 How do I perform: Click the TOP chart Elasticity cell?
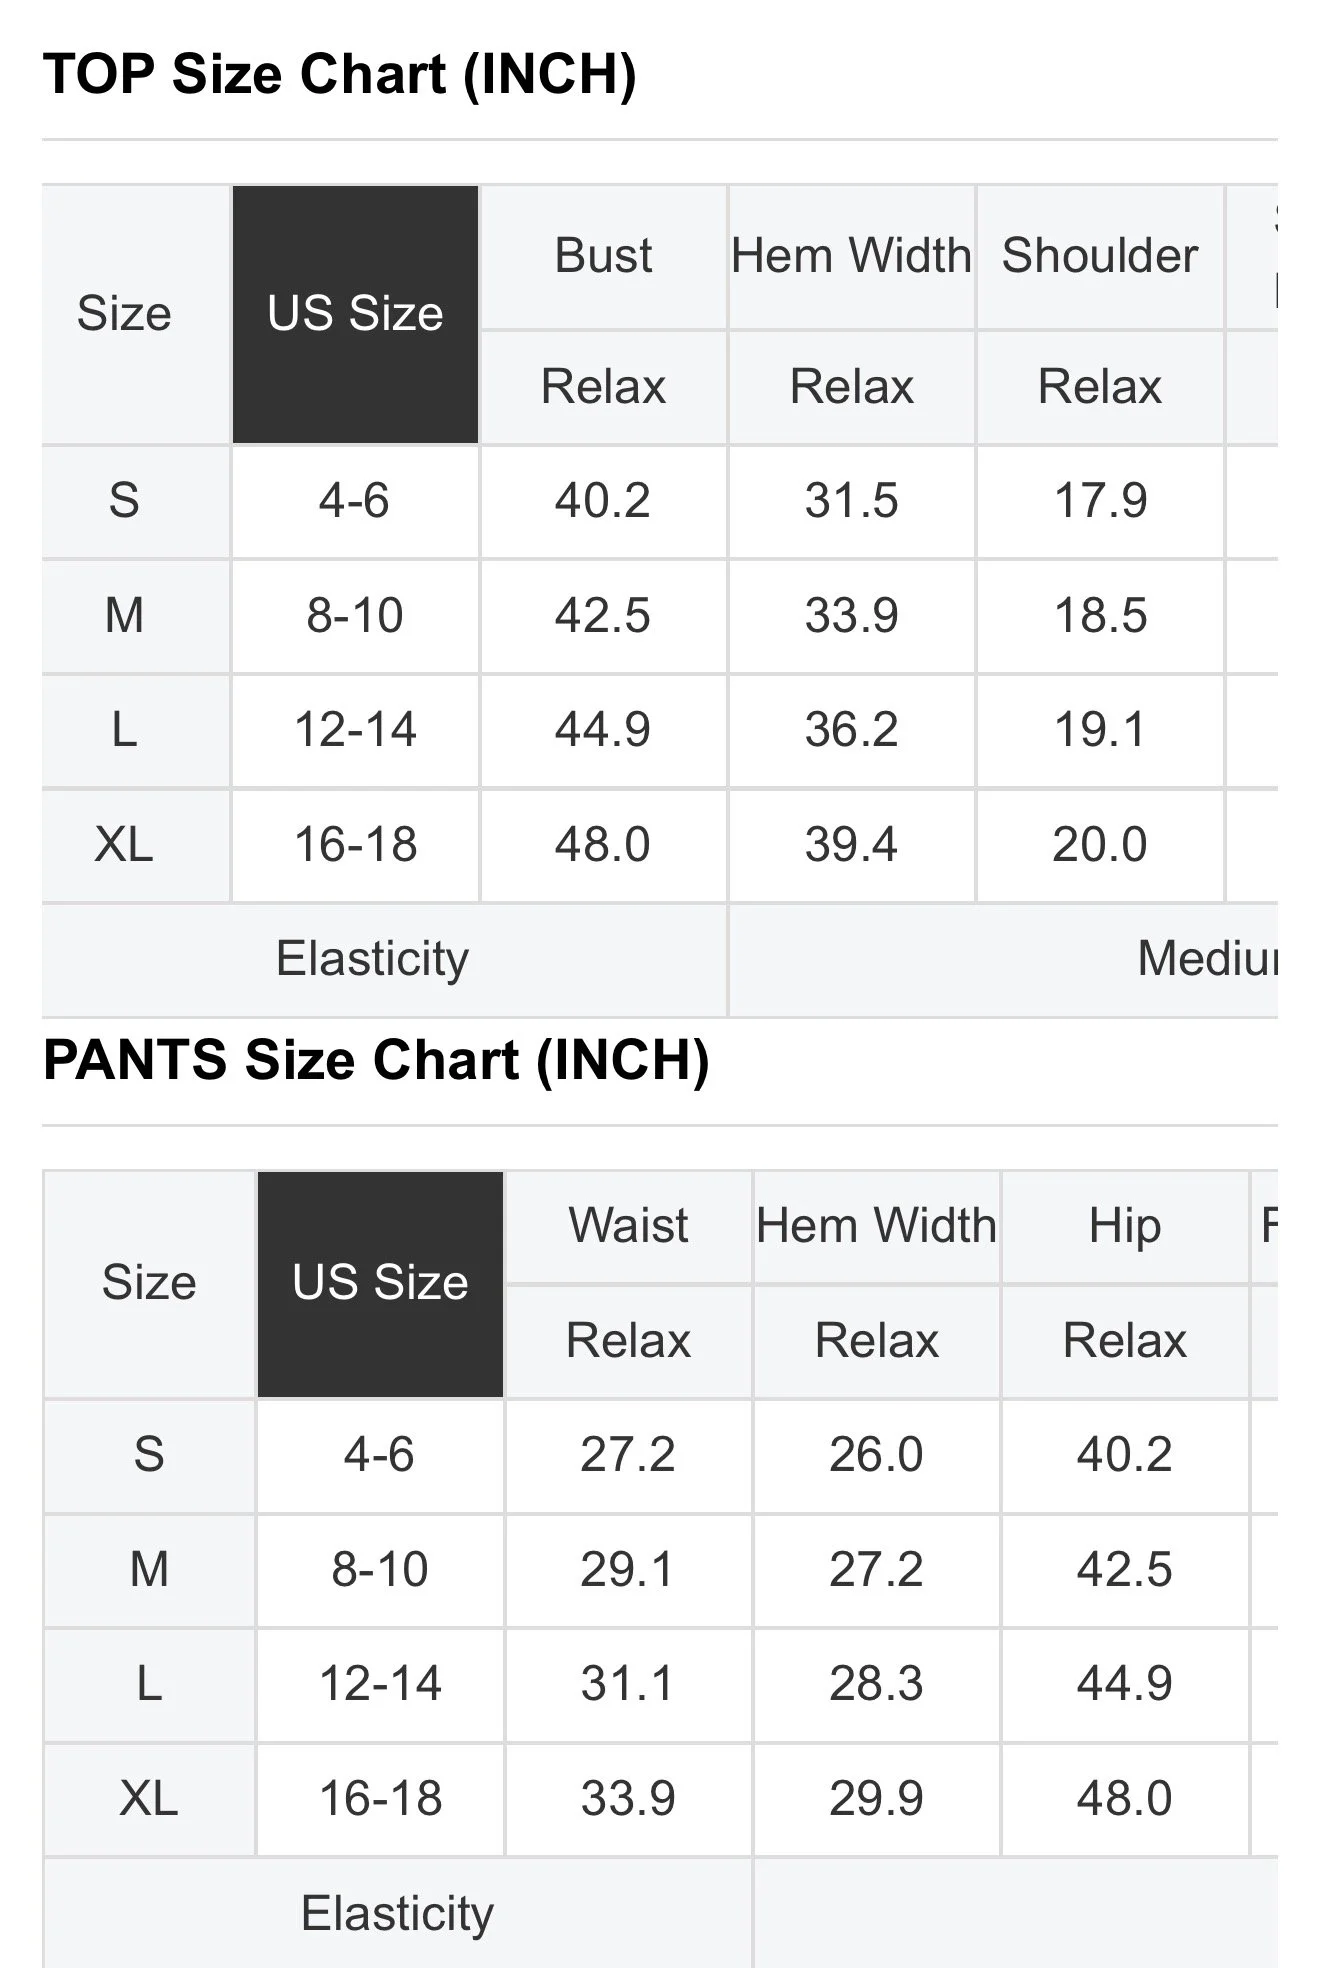tap(372, 959)
